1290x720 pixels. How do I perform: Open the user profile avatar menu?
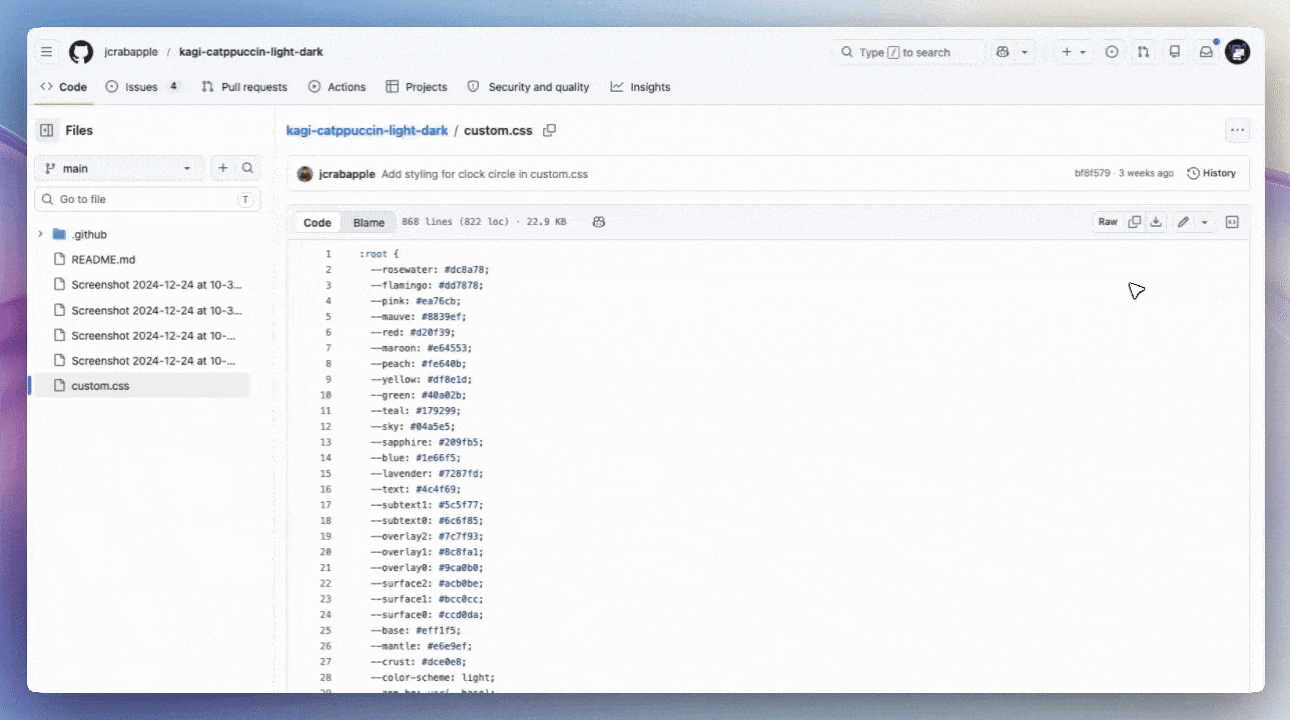[x=1238, y=52]
